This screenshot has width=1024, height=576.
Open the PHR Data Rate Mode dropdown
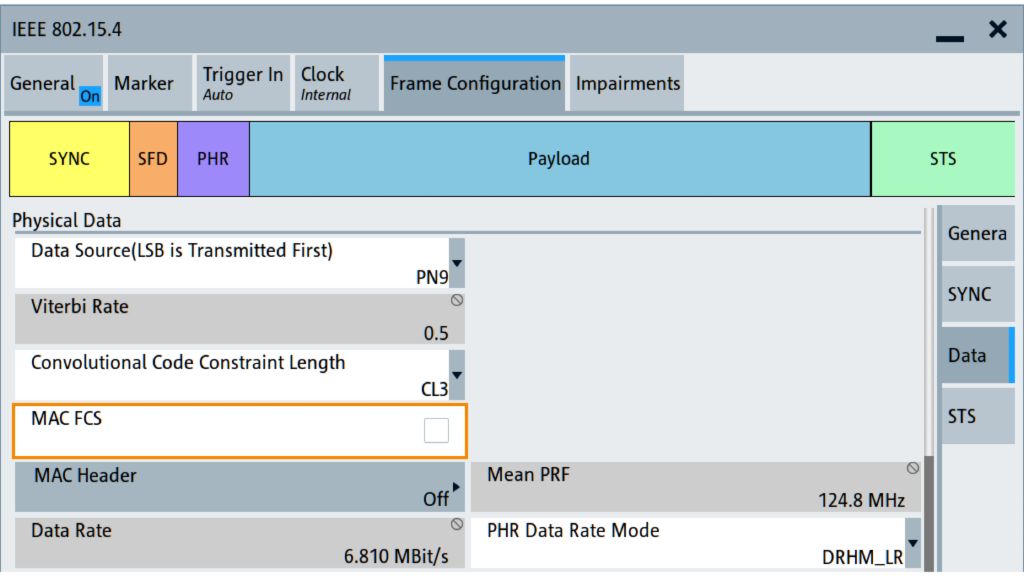[x=912, y=542]
